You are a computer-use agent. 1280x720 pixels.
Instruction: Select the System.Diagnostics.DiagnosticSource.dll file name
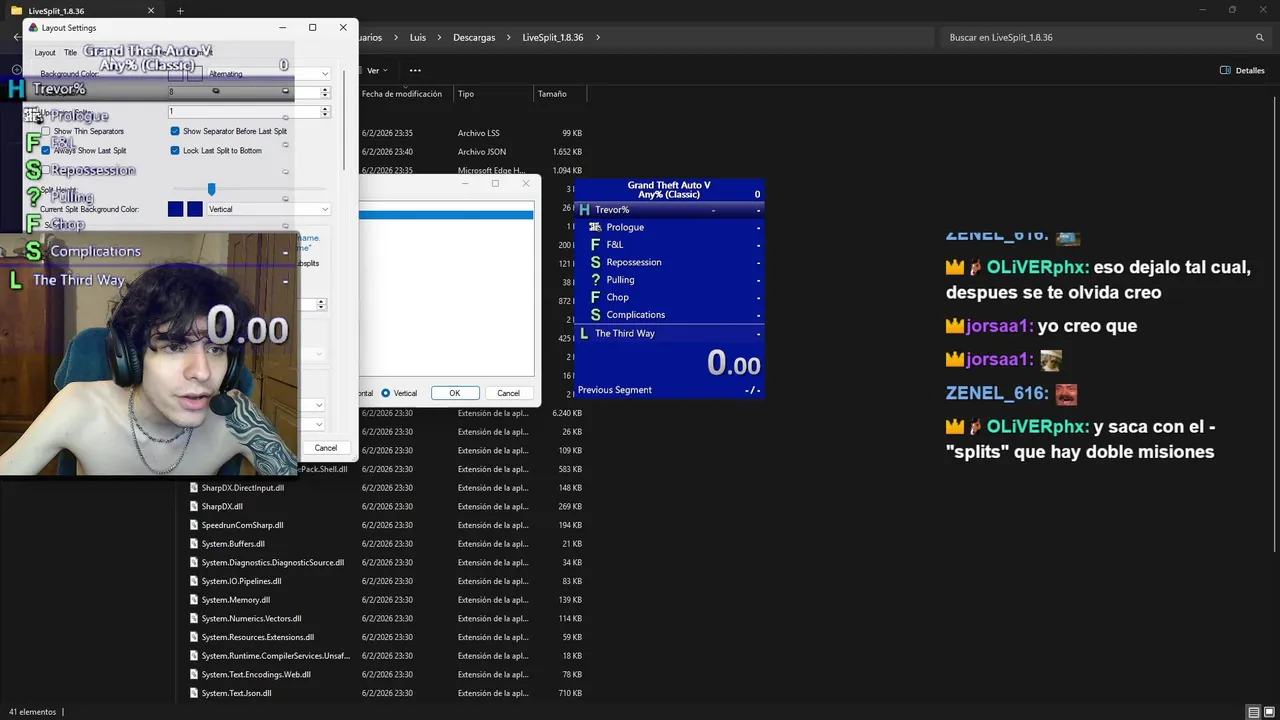click(x=273, y=562)
